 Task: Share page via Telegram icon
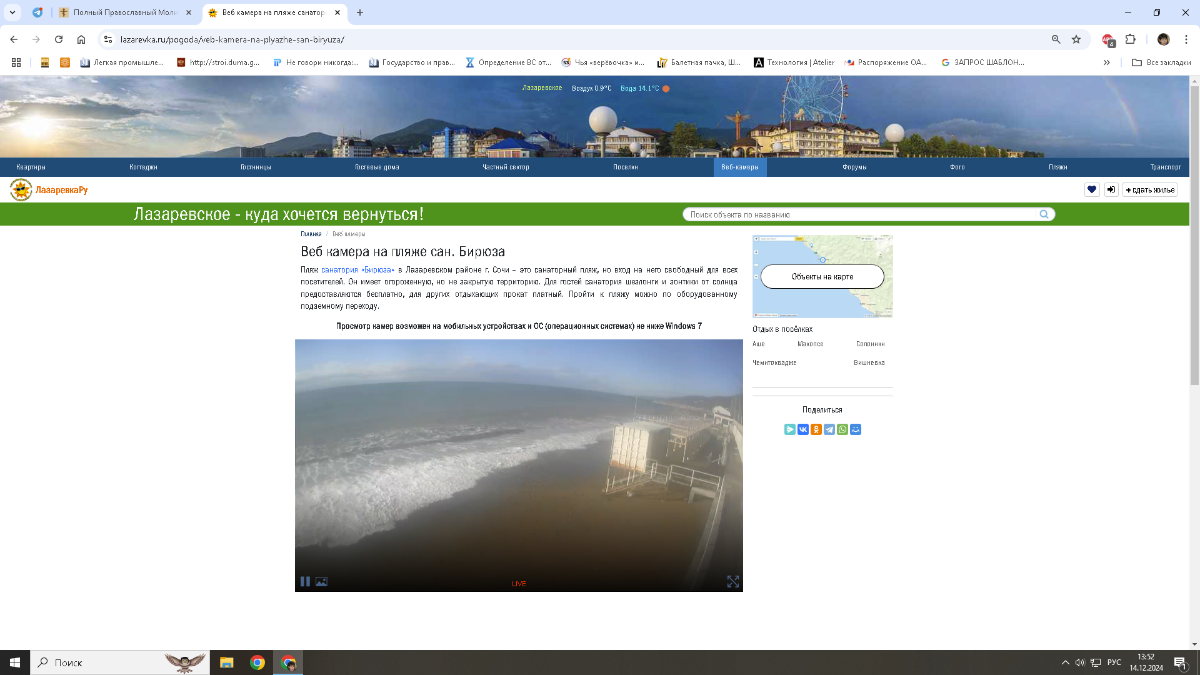pyautogui.click(x=829, y=429)
